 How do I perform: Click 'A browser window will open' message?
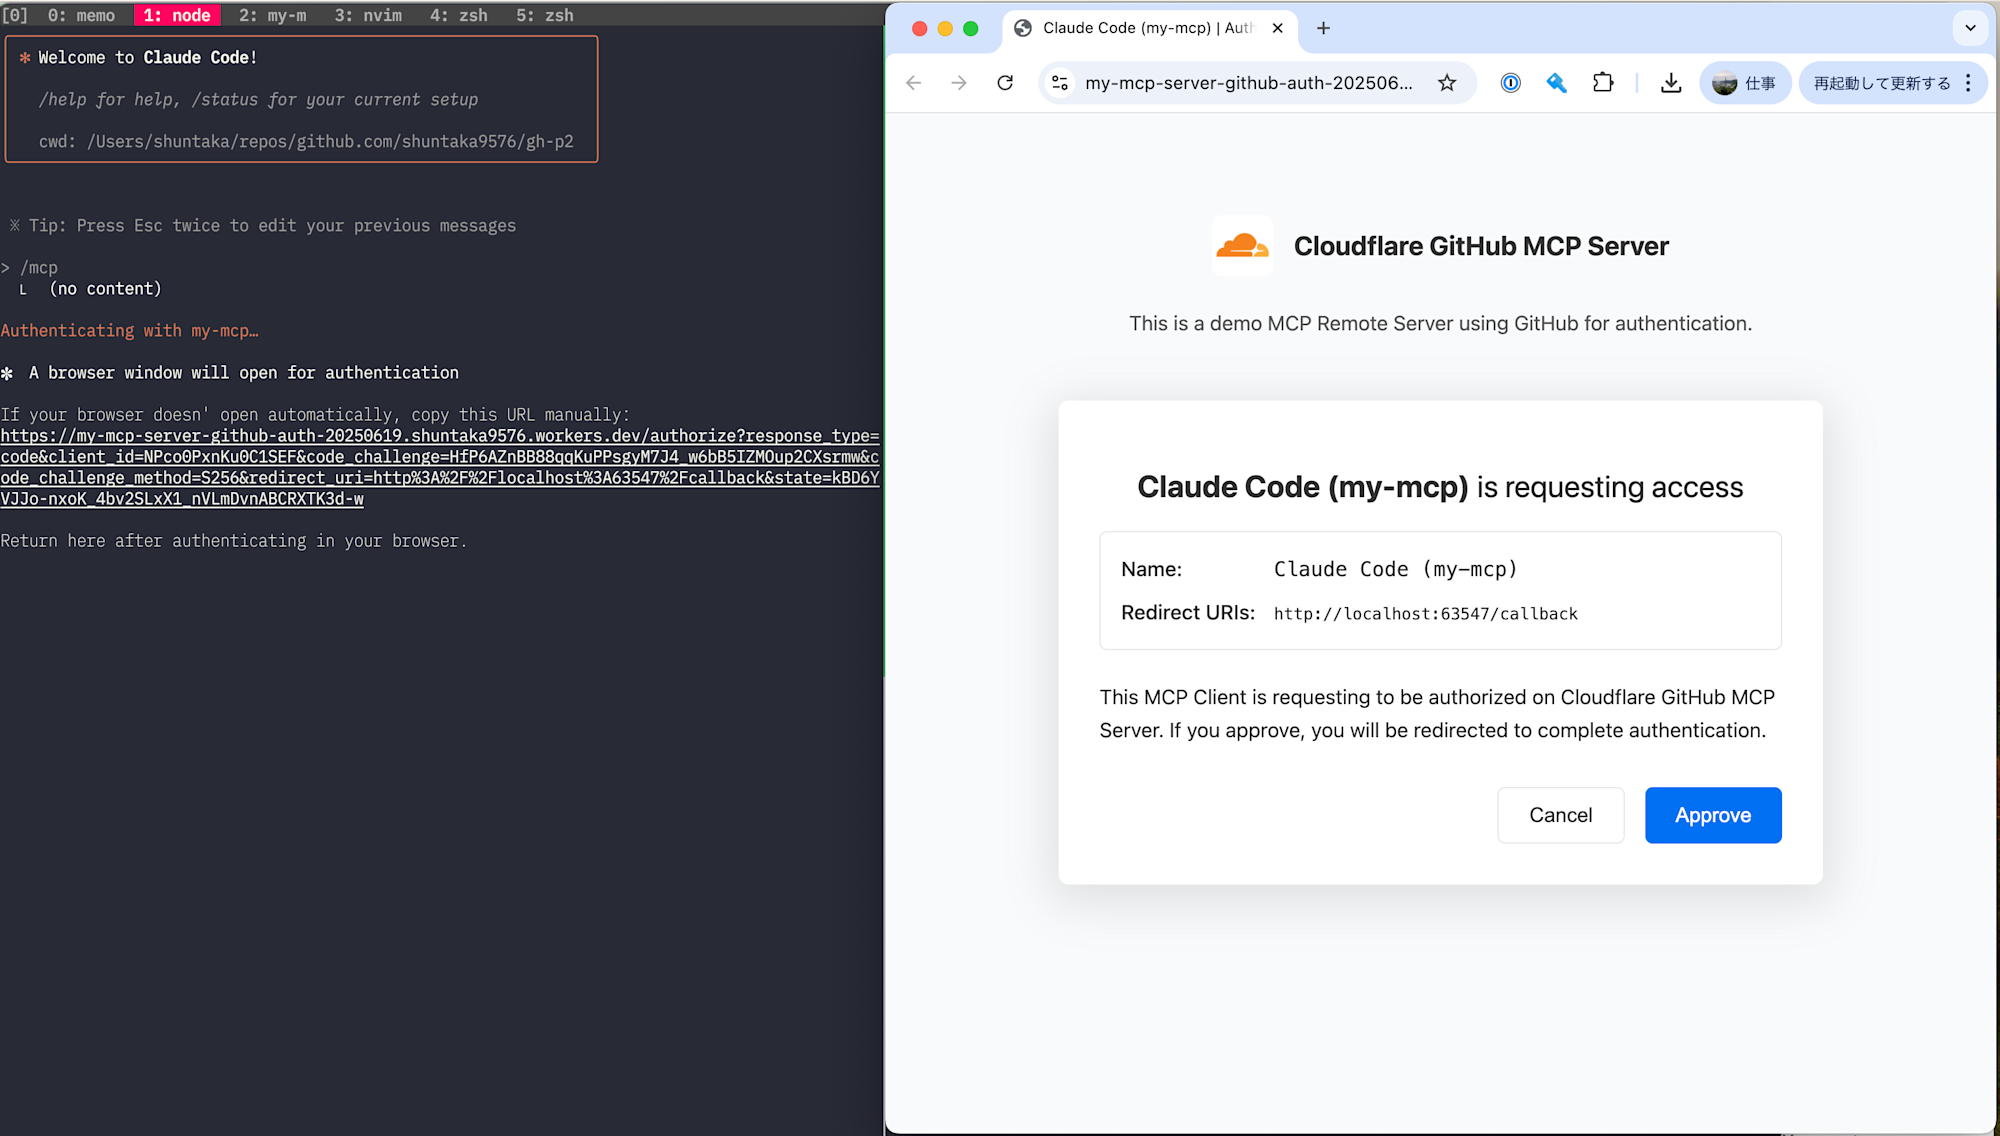click(244, 372)
